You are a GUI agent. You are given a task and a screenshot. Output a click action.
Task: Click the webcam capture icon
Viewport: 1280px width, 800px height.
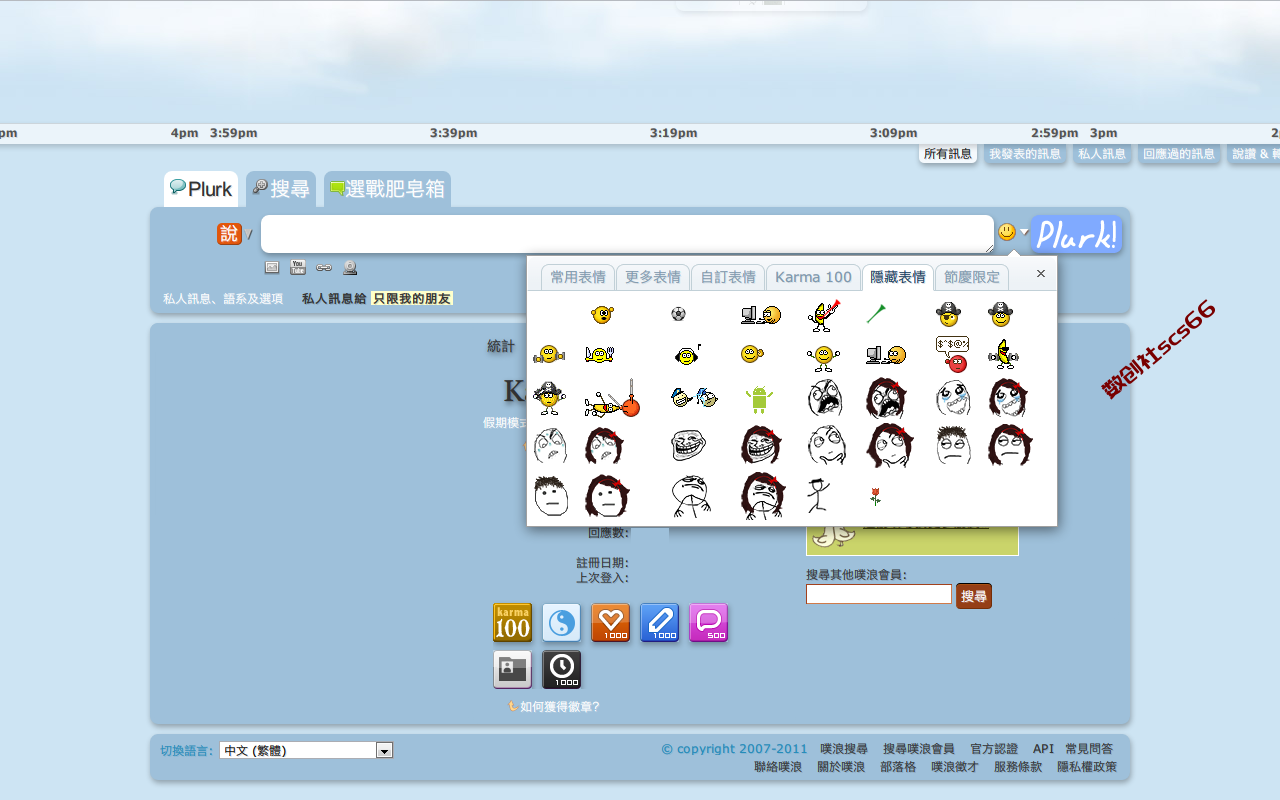pos(350,267)
